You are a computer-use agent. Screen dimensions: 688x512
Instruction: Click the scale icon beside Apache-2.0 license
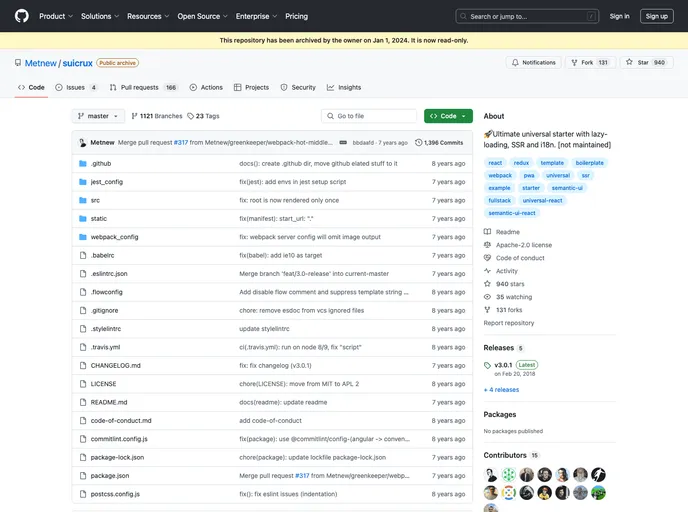(x=487, y=245)
